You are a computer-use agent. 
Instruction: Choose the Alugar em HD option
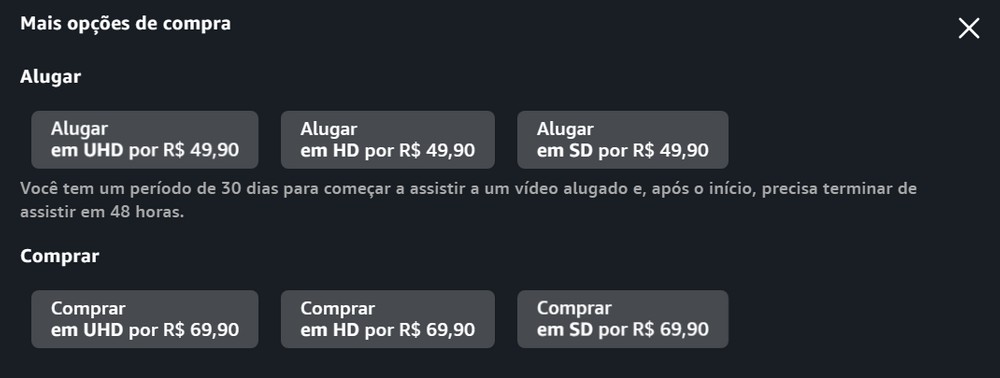[x=388, y=140]
